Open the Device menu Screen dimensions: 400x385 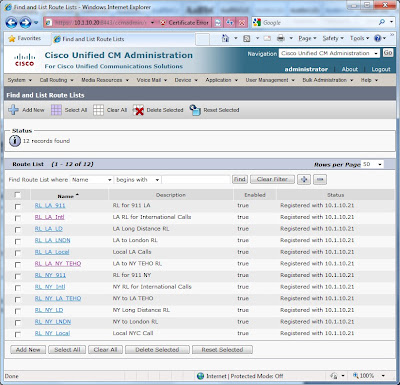(186, 80)
